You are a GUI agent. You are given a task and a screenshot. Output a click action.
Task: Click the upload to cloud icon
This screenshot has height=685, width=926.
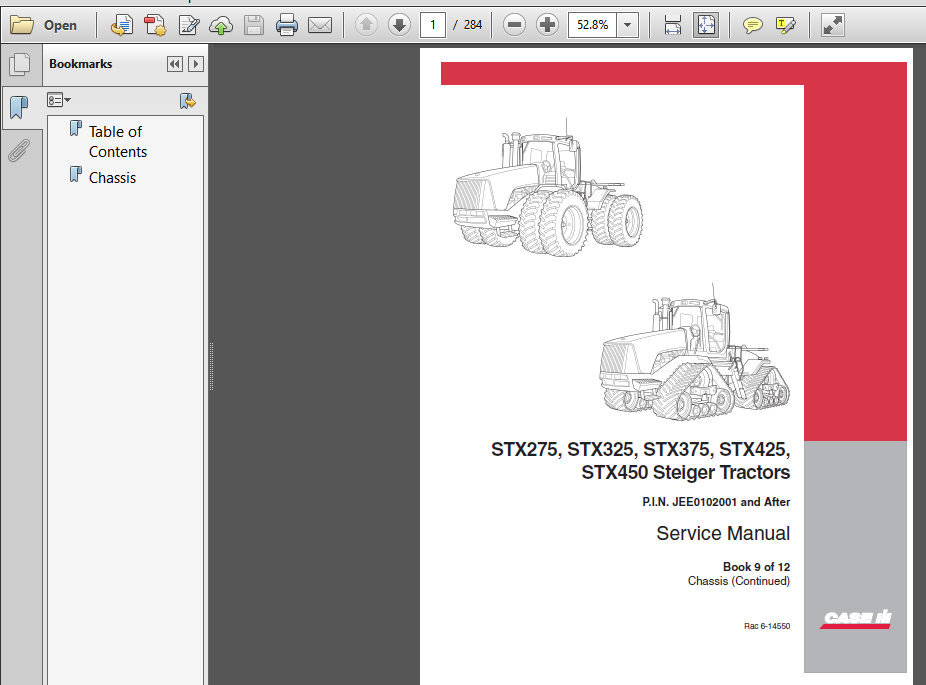tap(221, 25)
